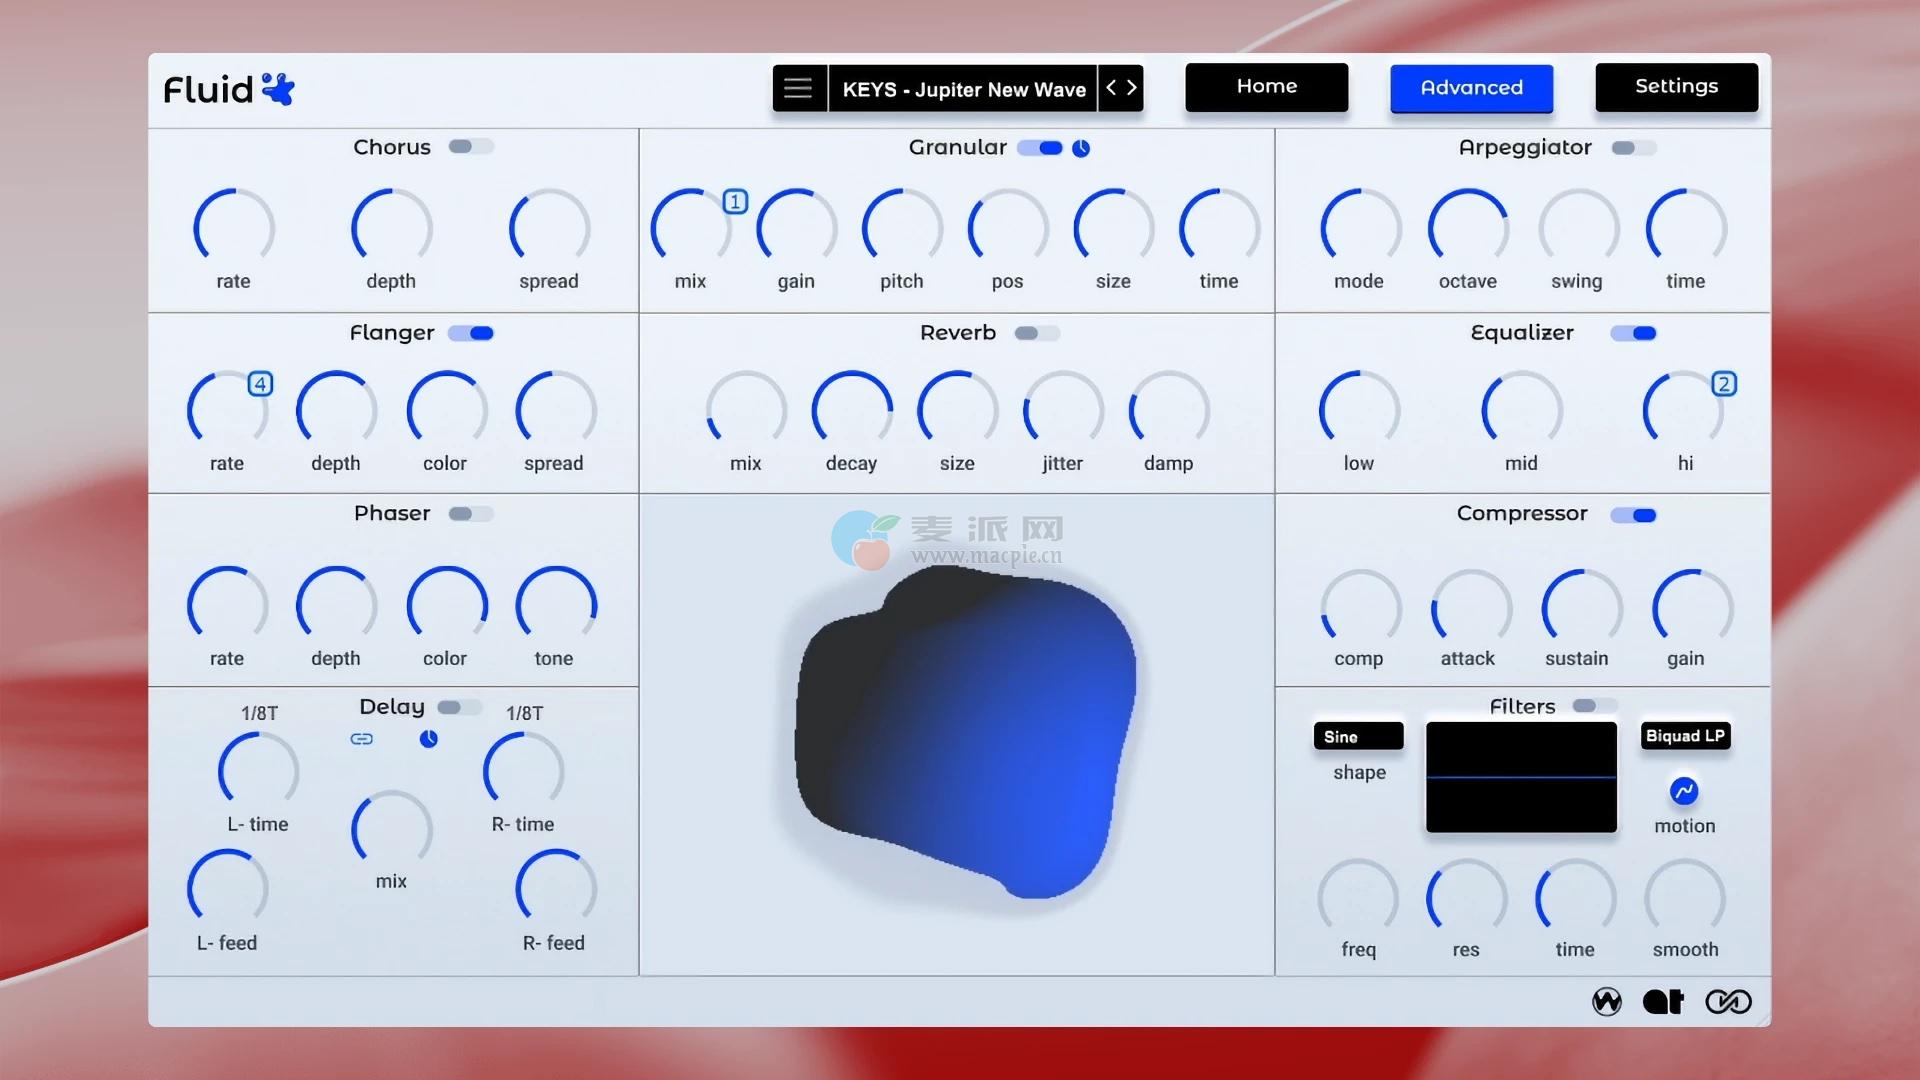The image size is (1920, 1080).
Task: Disable the Compressor toggle
Action: tap(1633, 515)
